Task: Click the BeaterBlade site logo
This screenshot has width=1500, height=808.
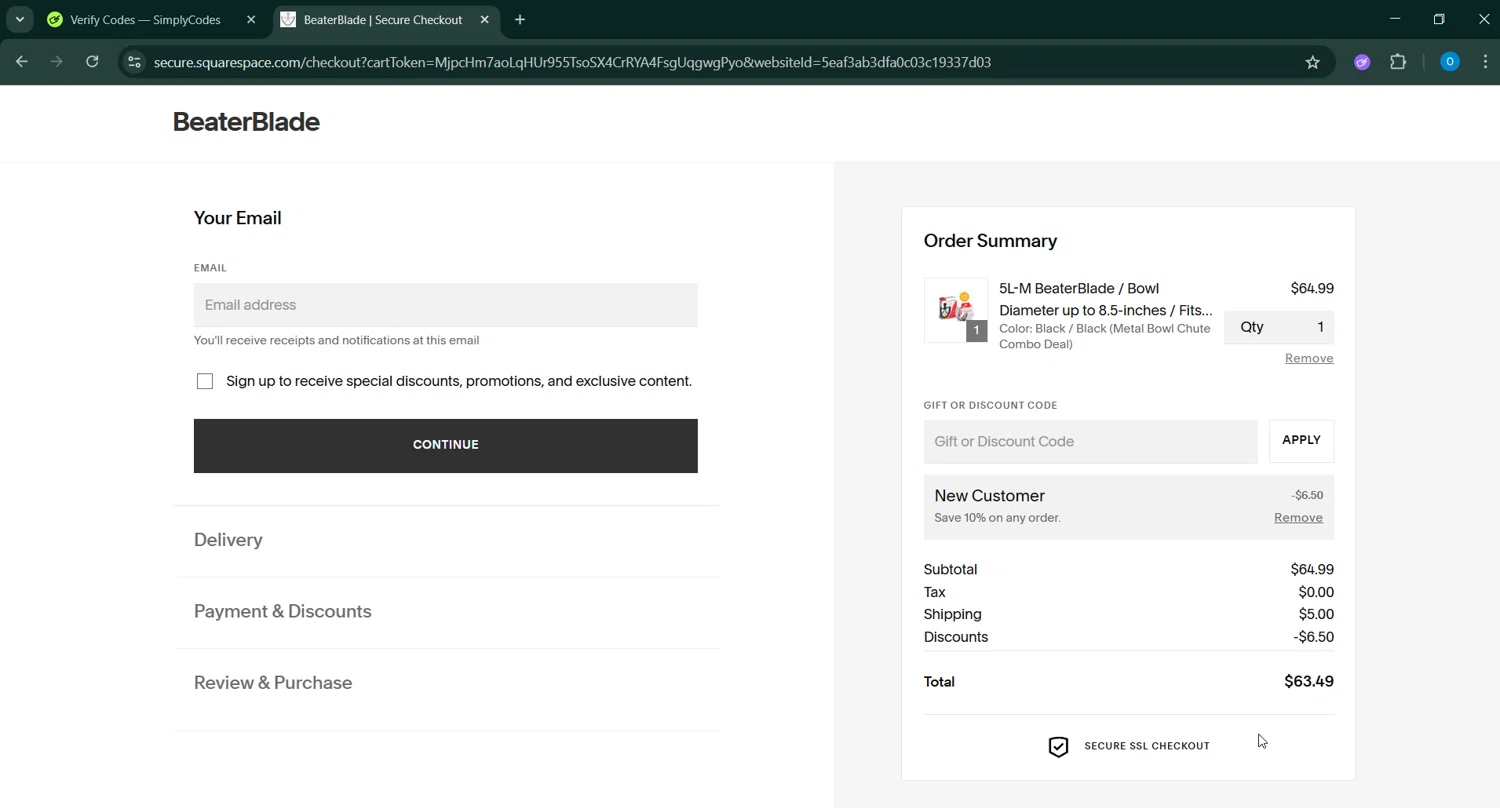Action: click(246, 122)
